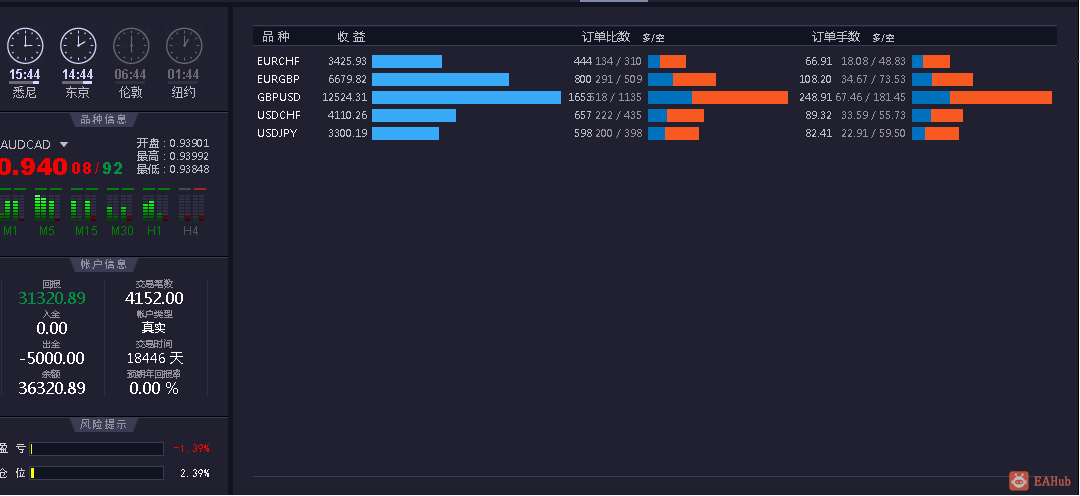The height and width of the screenshot is (496, 1080).
Task: Select the USDCHF row
Action: click(654, 115)
